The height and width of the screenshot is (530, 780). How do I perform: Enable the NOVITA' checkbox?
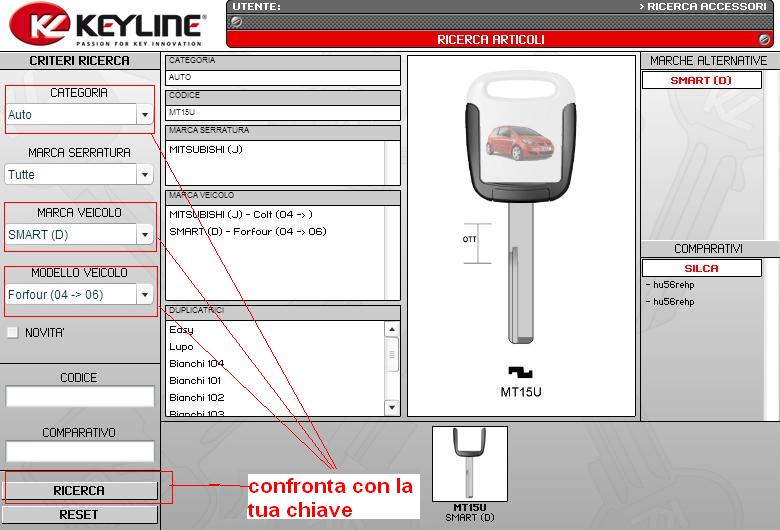(12, 332)
